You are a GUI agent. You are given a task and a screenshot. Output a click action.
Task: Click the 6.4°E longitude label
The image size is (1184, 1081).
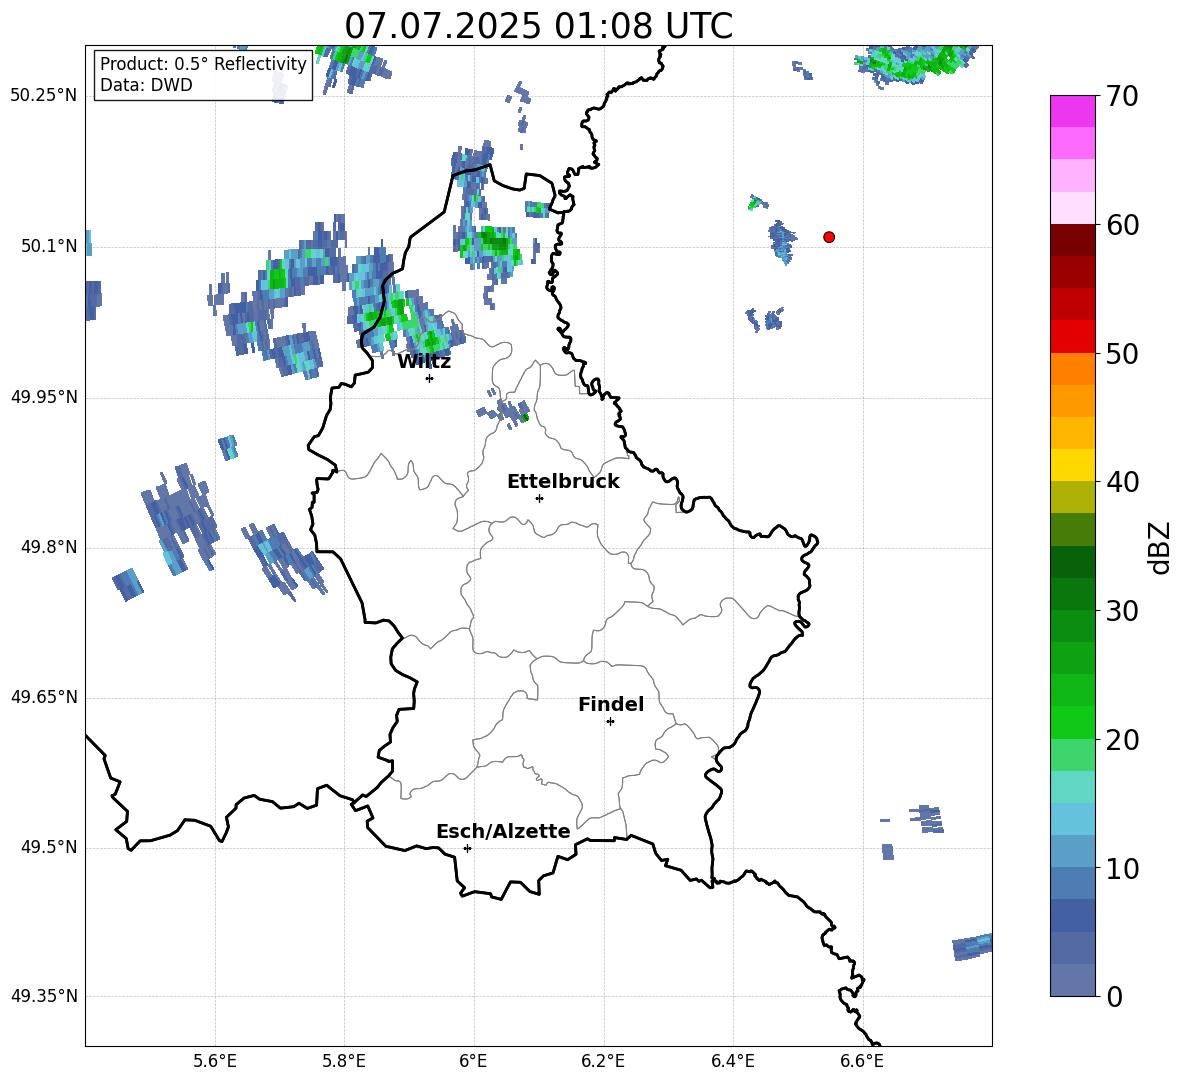(732, 1061)
